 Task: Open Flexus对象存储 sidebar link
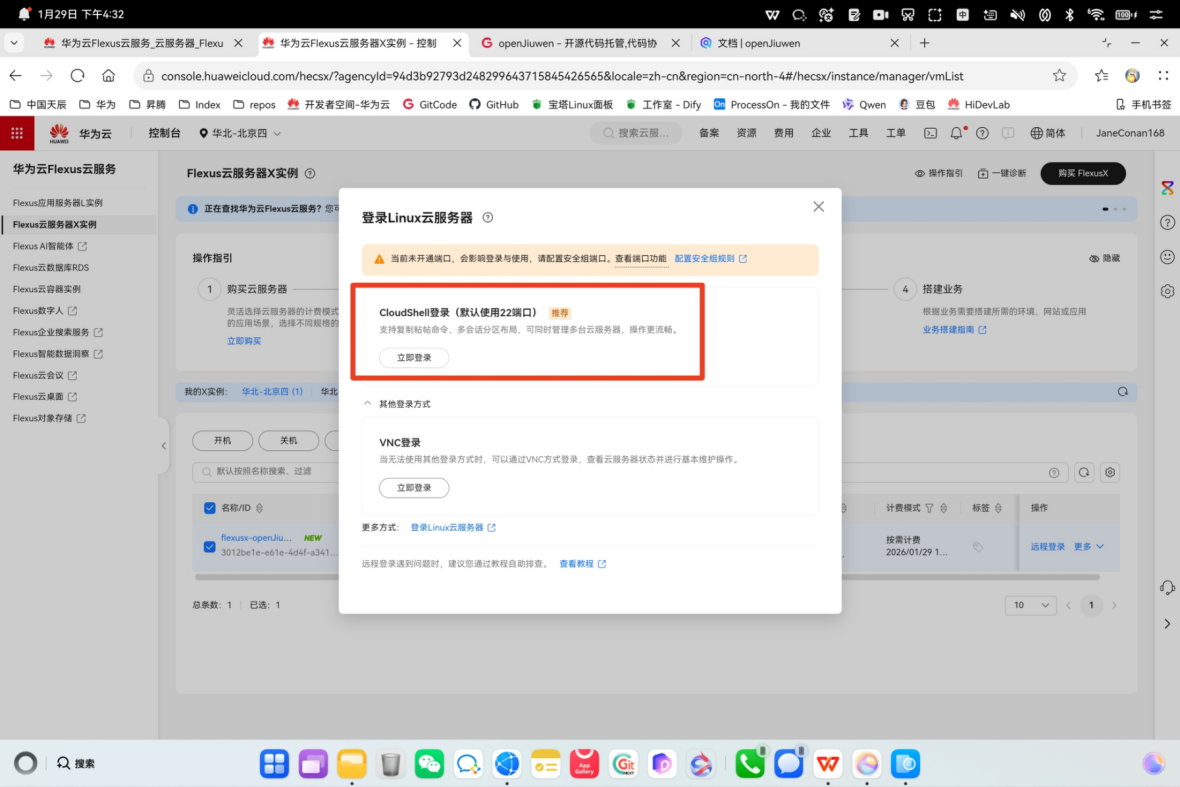[49, 418]
